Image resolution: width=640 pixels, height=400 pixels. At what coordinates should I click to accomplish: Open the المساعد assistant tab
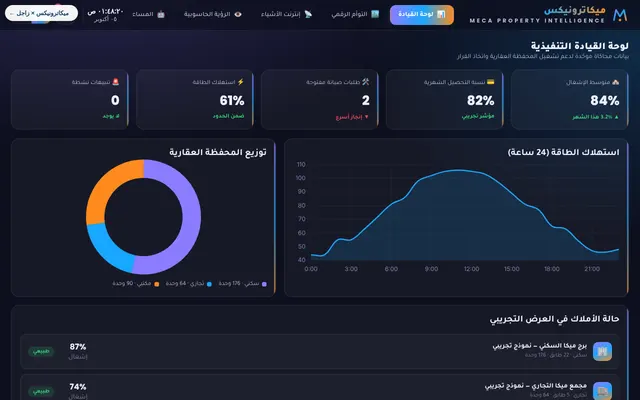(x=149, y=15)
